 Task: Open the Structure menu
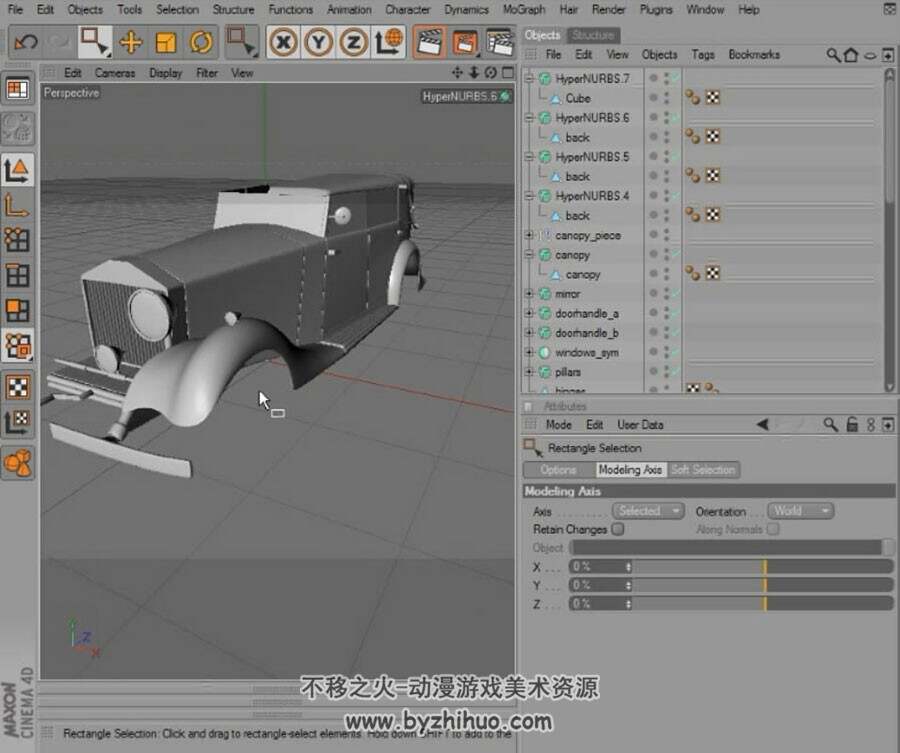(233, 10)
